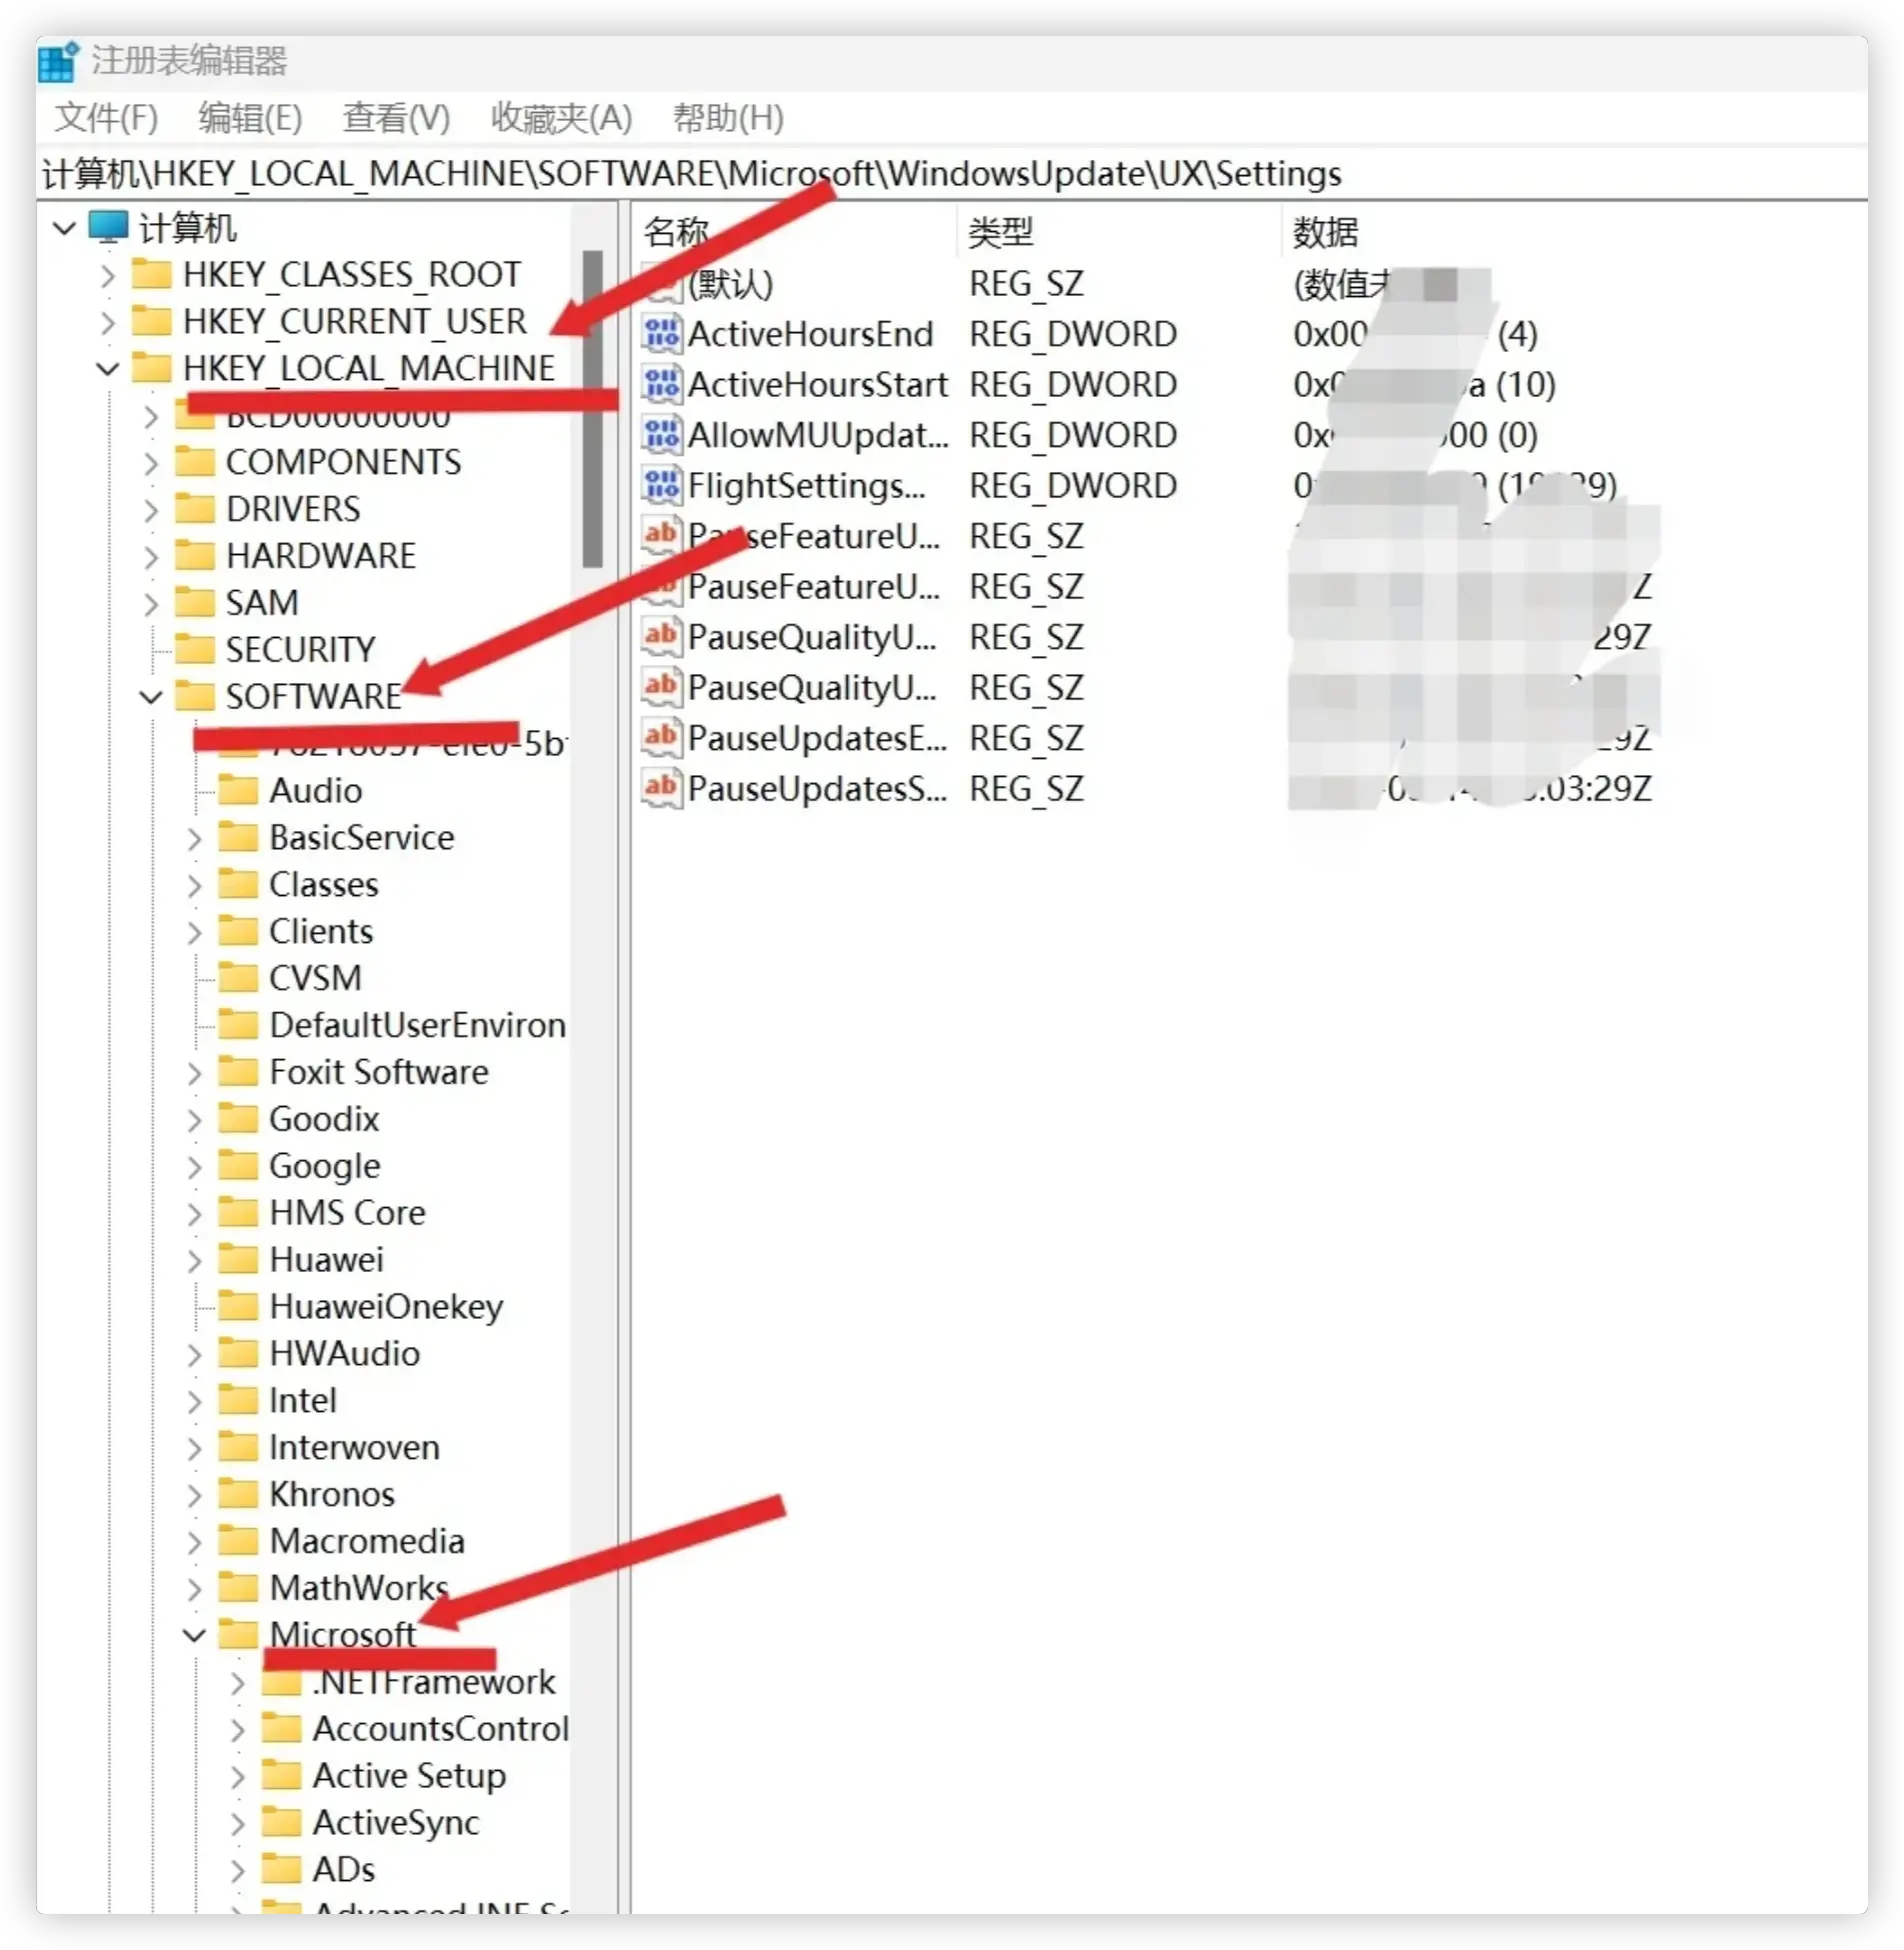Expand HKEY_CURRENT_USER chevron

click(108, 321)
